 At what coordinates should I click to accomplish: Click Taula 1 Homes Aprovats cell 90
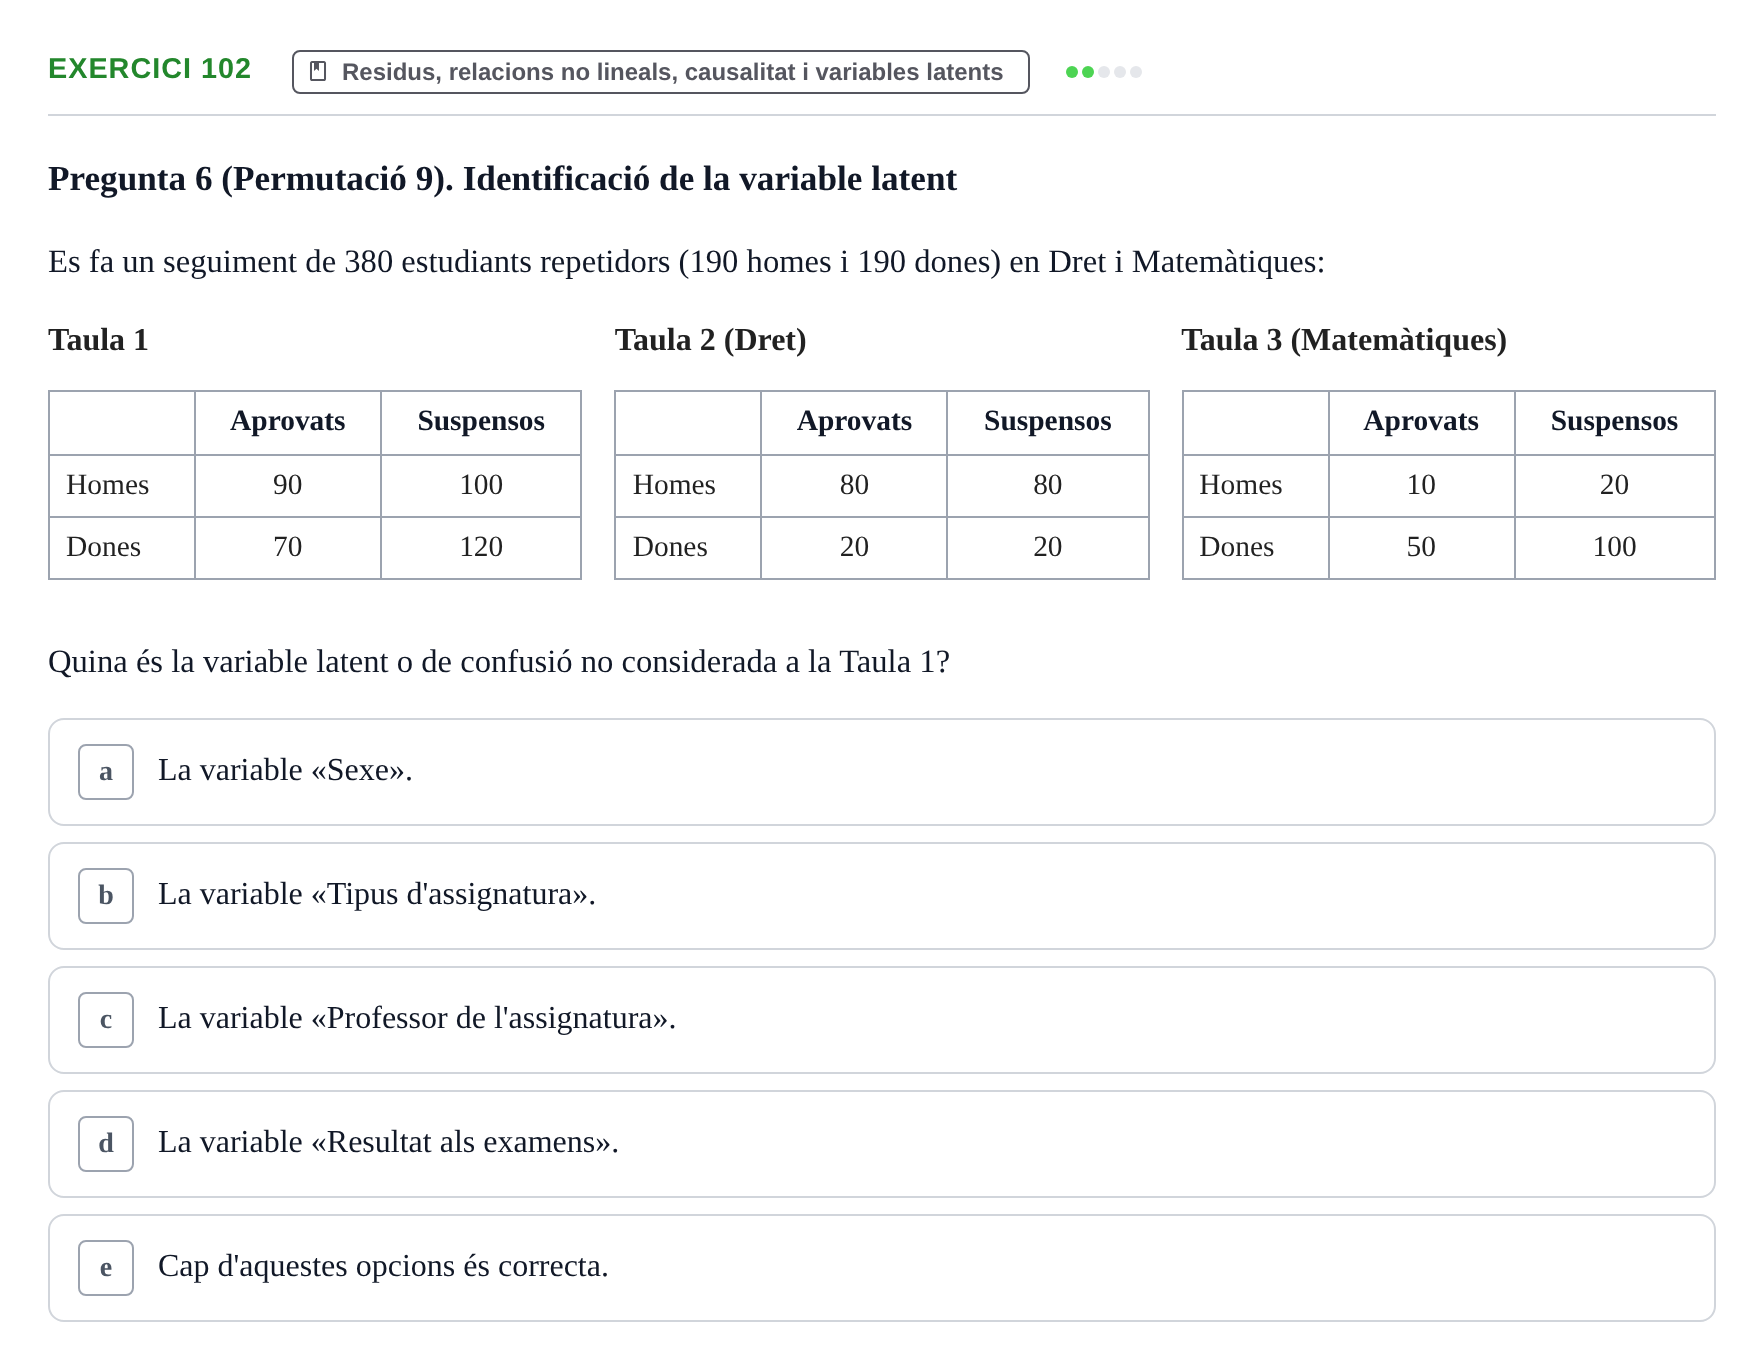[288, 485]
